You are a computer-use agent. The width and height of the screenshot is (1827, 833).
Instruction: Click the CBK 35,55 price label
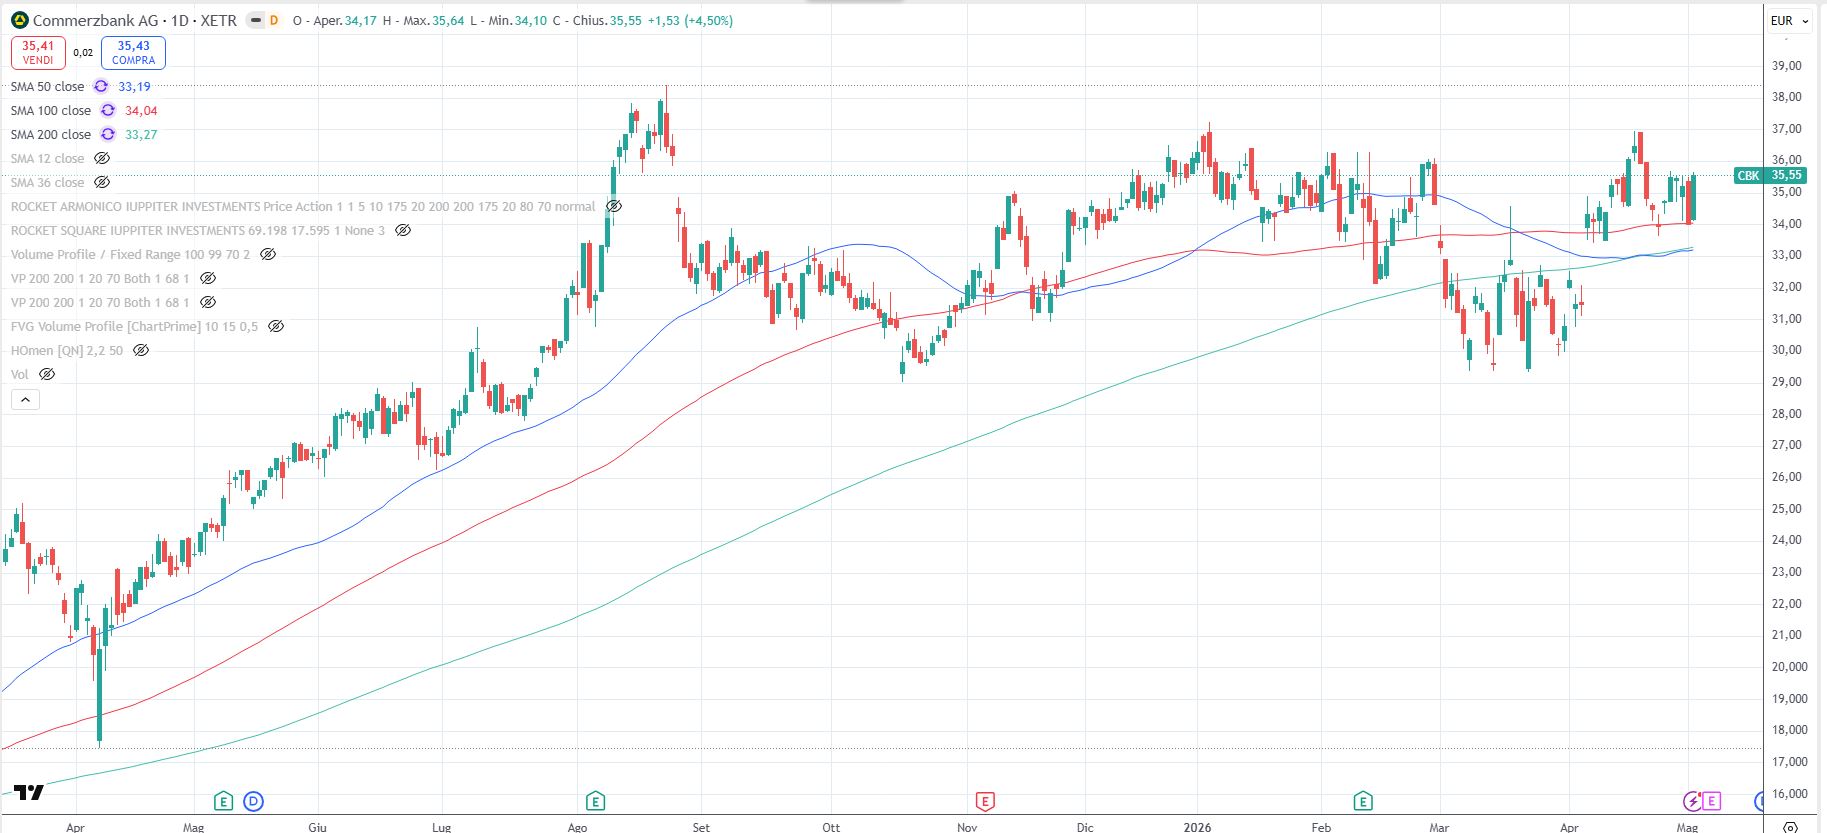(1770, 176)
